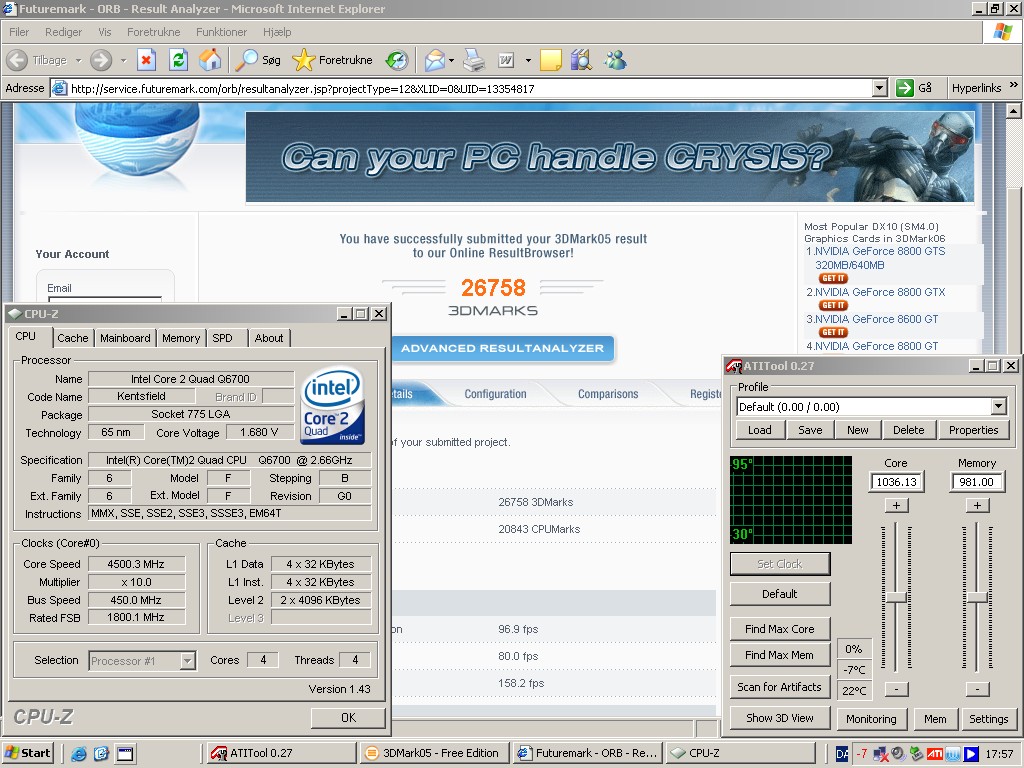
Task: Open the Comparisons tab on results page
Action: pyautogui.click(x=608, y=394)
